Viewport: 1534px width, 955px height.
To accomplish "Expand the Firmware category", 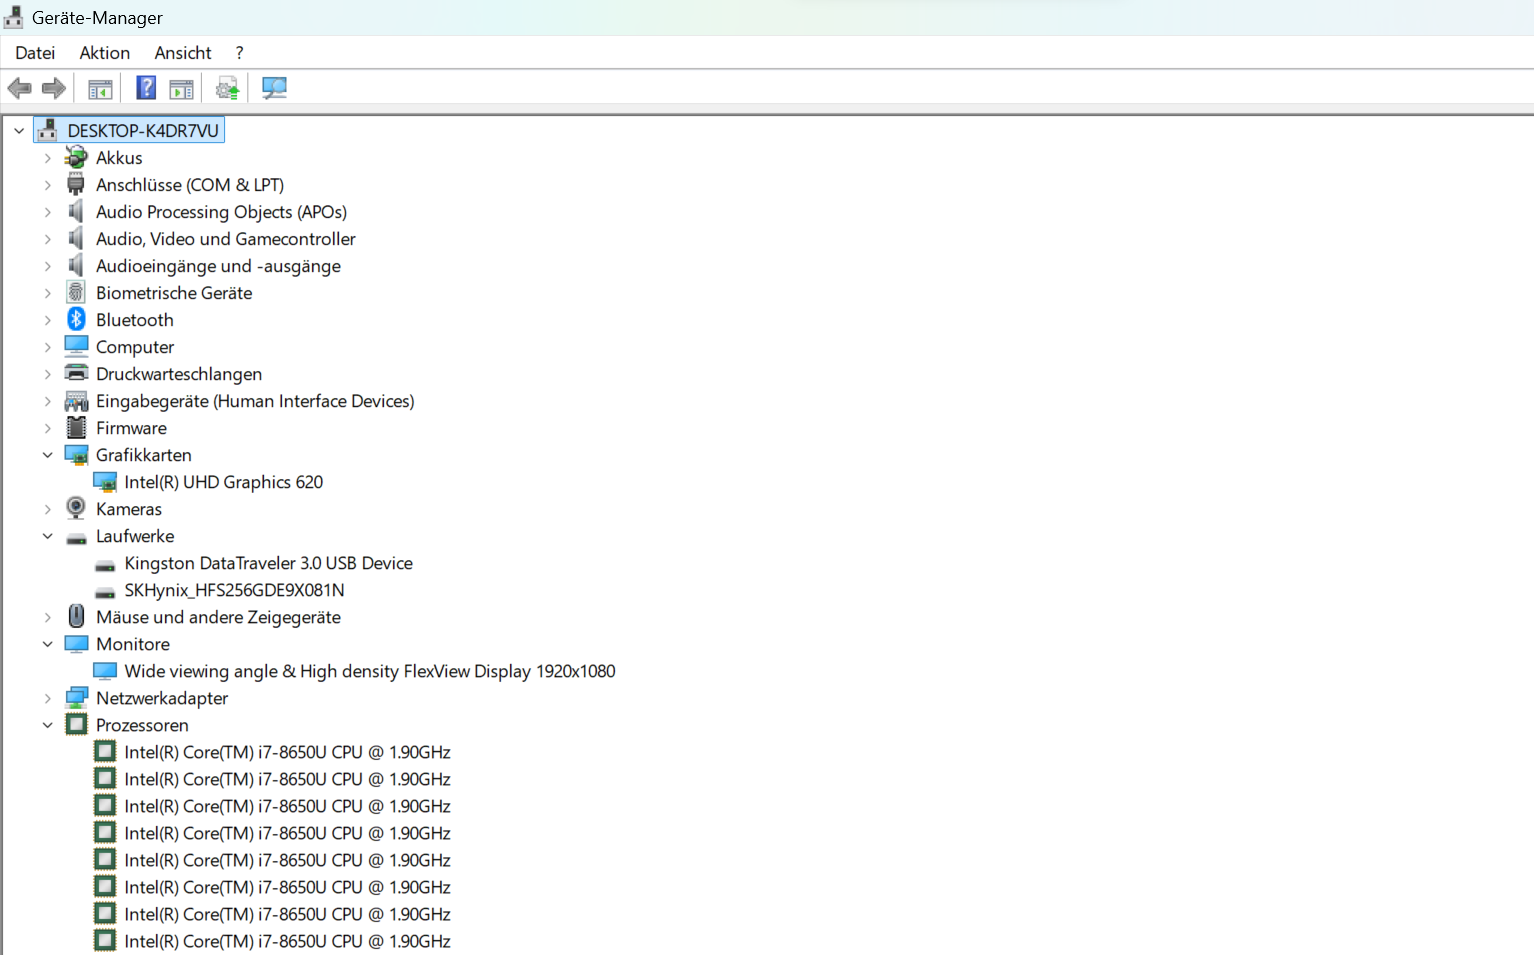I will [x=48, y=428].
